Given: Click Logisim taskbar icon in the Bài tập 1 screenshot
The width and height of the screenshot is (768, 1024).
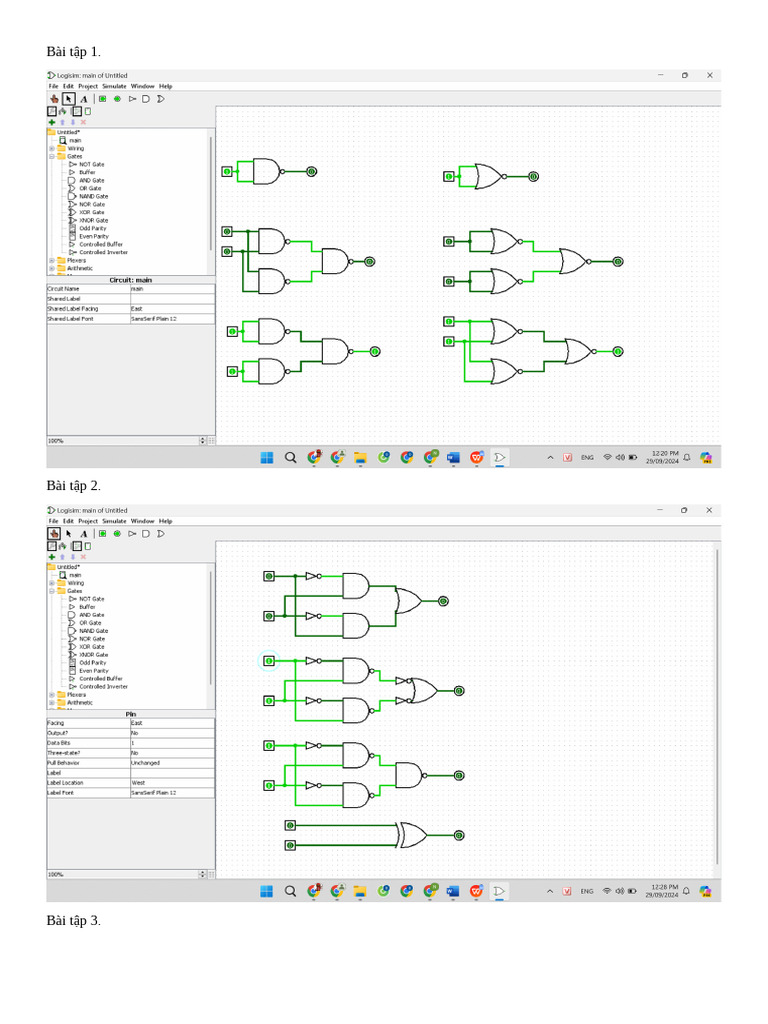Looking at the screenshot, I should click(x=500, y=458).
